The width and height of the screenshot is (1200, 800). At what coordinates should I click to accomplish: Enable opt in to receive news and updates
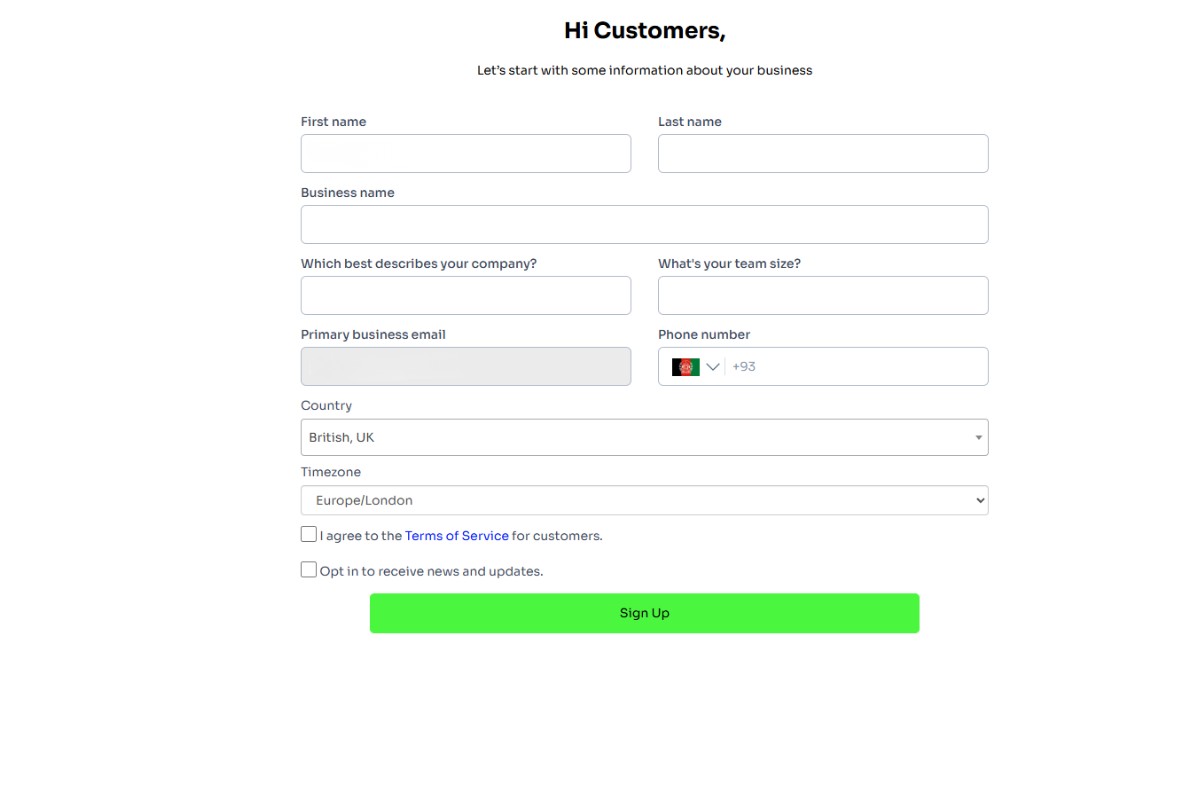[309, 569]
